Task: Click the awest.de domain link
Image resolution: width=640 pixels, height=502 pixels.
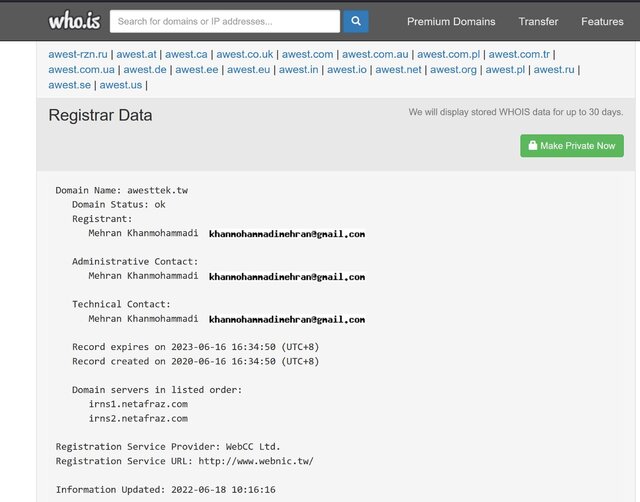Action: pyautogui.click(x=145, y=69)
